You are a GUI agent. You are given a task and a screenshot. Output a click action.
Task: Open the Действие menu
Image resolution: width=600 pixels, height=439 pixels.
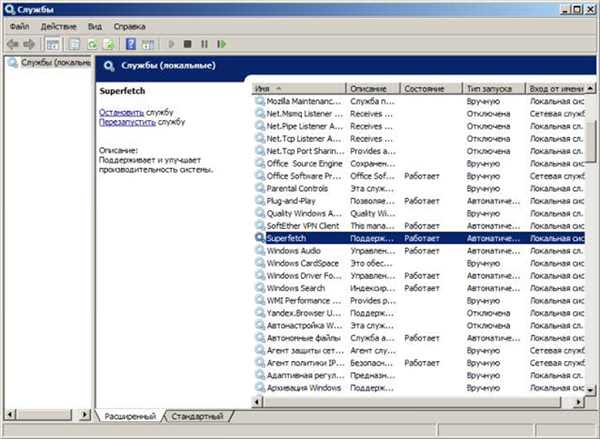pyautogui.click(x=59, y=27)
